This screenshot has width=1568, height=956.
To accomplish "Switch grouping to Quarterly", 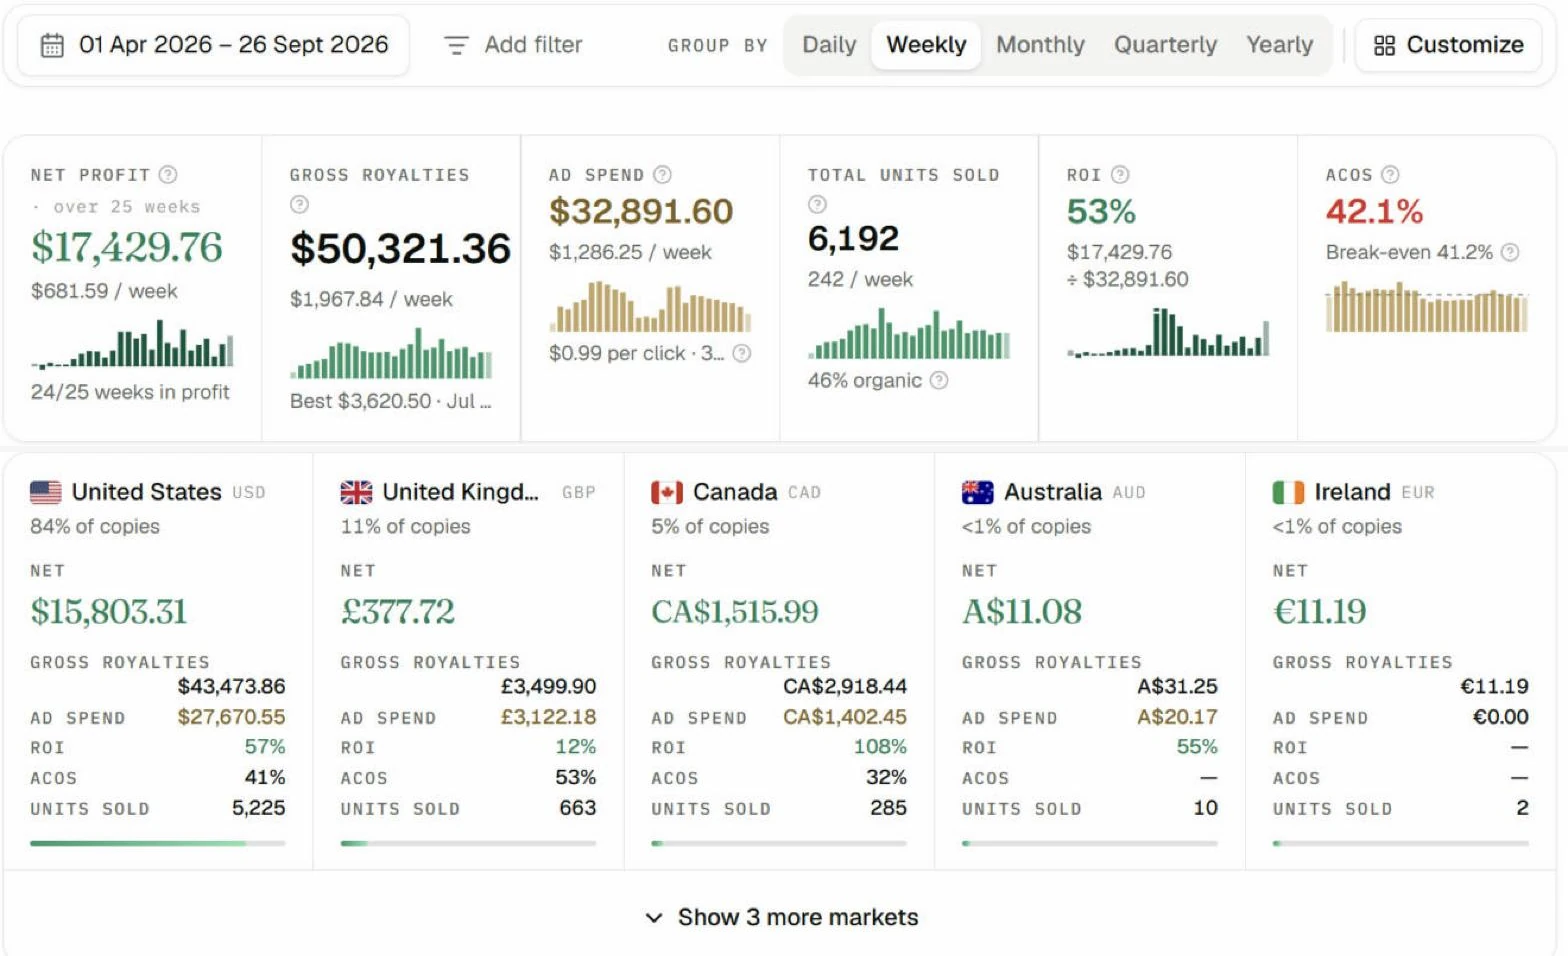I will [x=1165, y=45].
